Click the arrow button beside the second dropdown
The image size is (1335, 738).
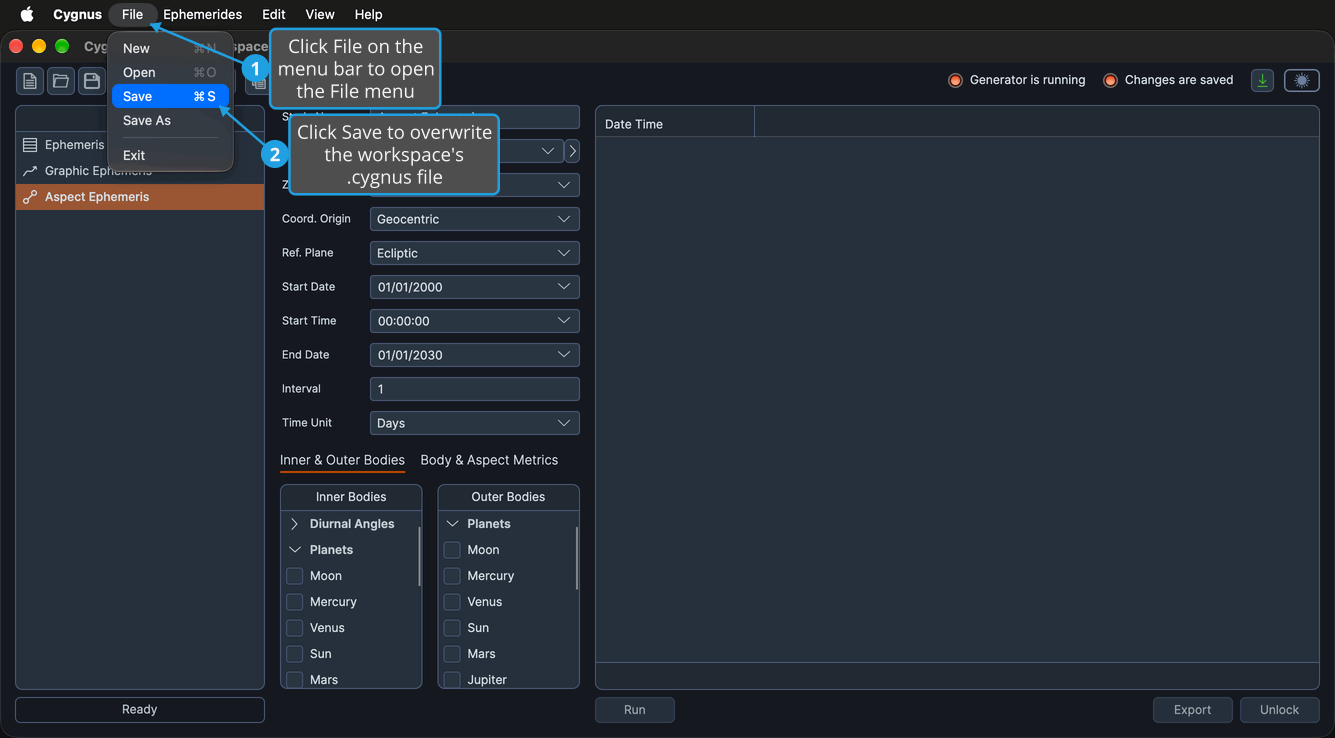click(x=572, y=151)
